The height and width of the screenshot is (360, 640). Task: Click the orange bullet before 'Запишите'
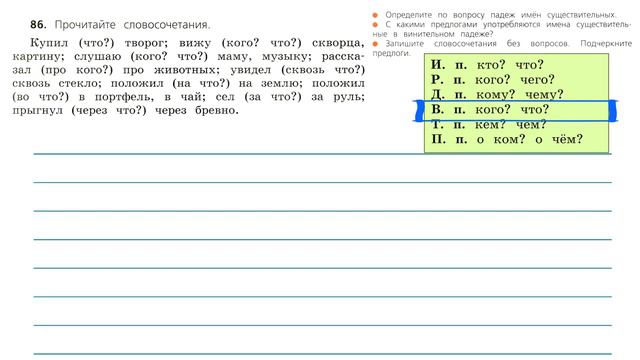point(376,44)
